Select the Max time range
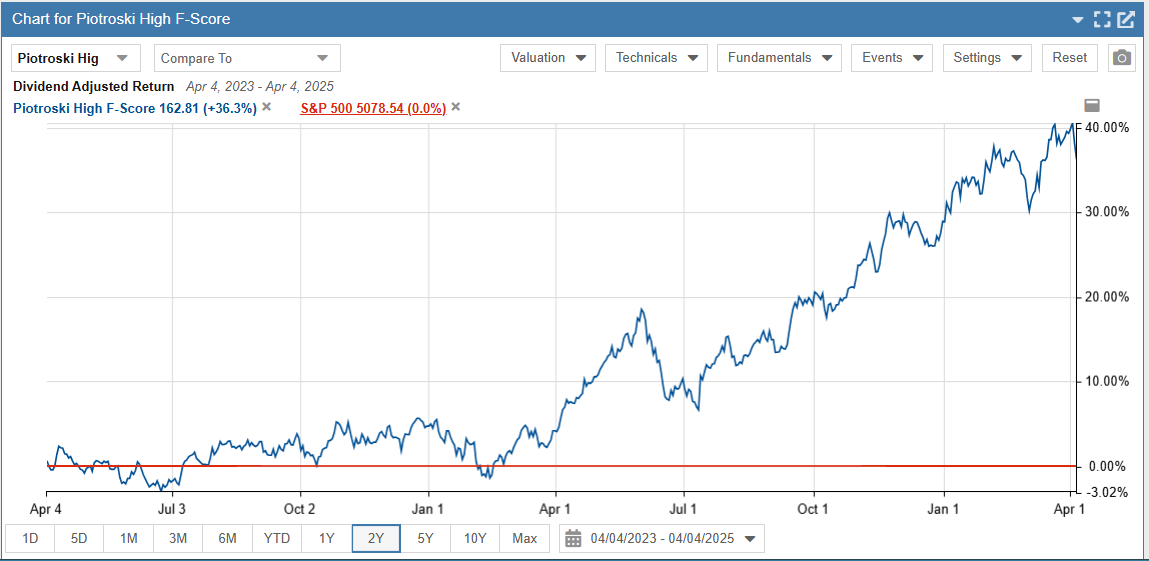 (524, 539)
